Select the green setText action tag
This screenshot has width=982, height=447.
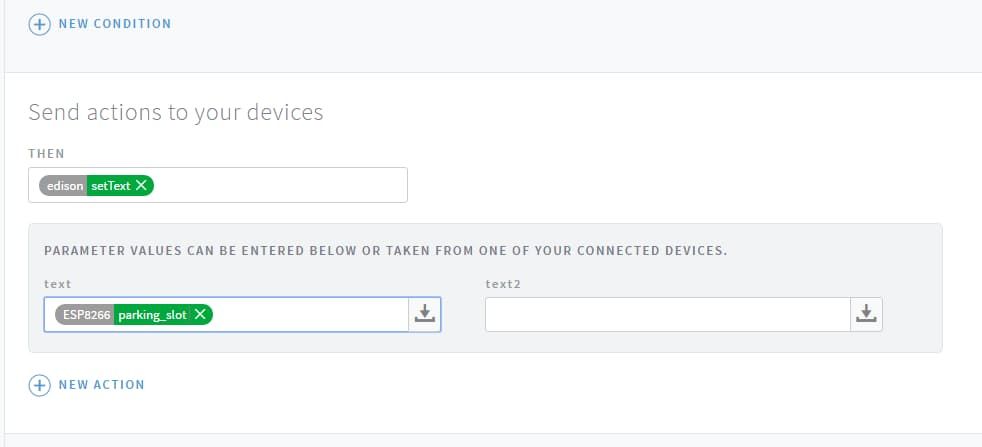[110, 185]
